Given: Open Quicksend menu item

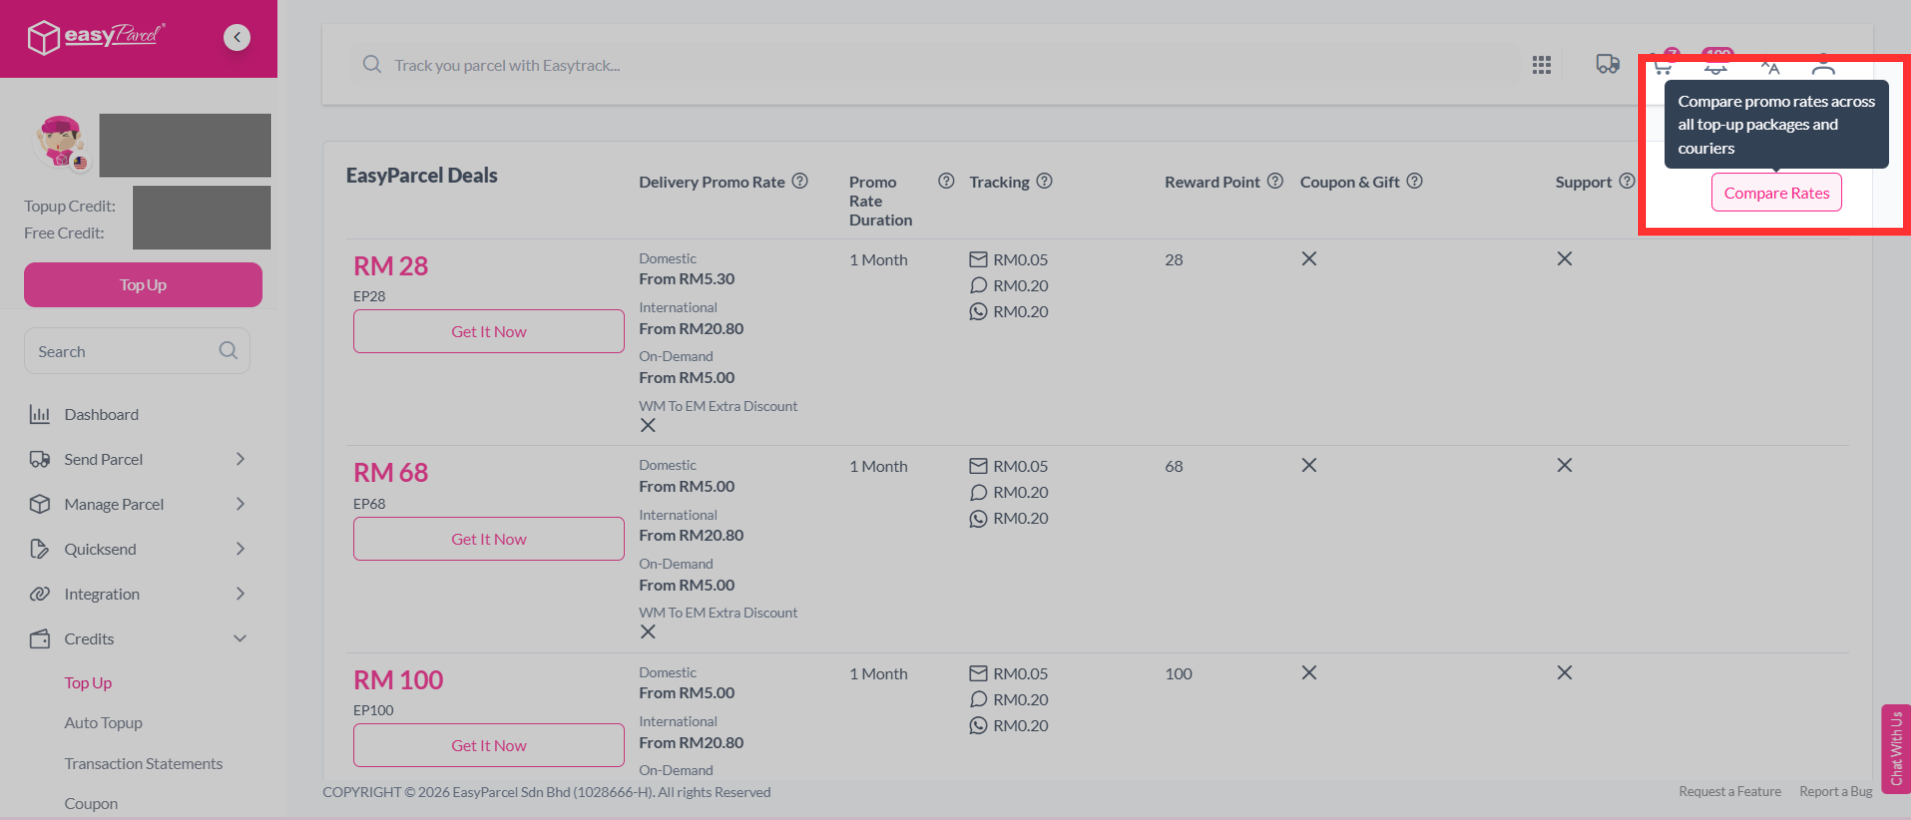Looking at the screenshot, I should (100, 549).
